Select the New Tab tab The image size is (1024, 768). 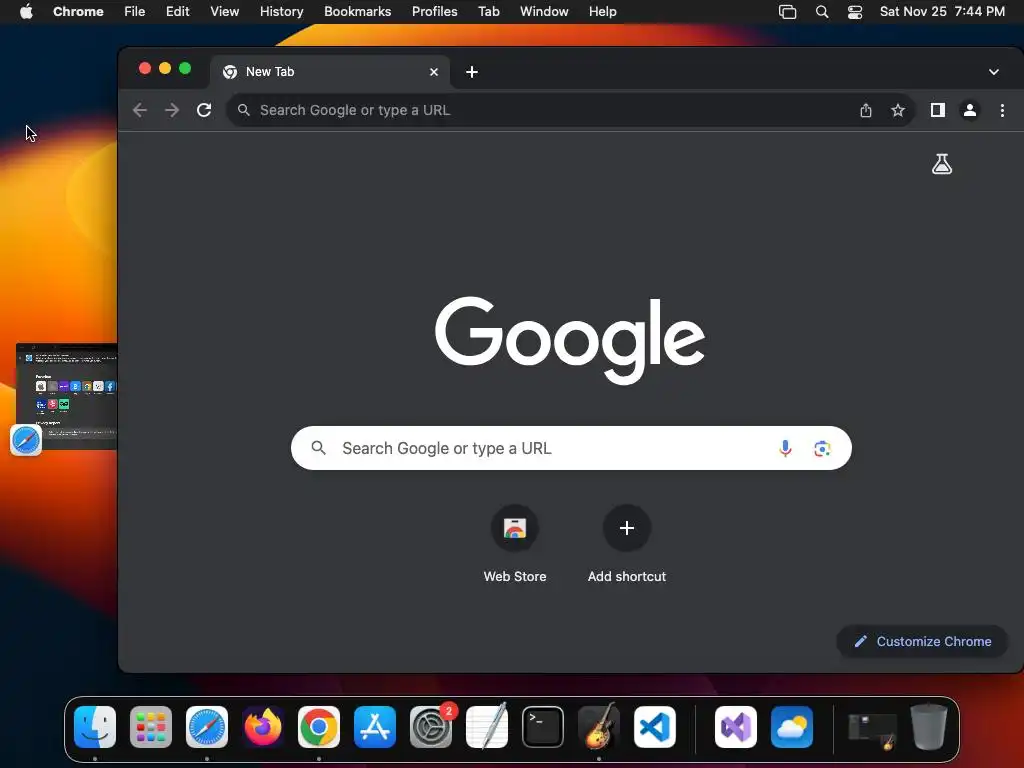pyautogui.click(x=330, y=72)
